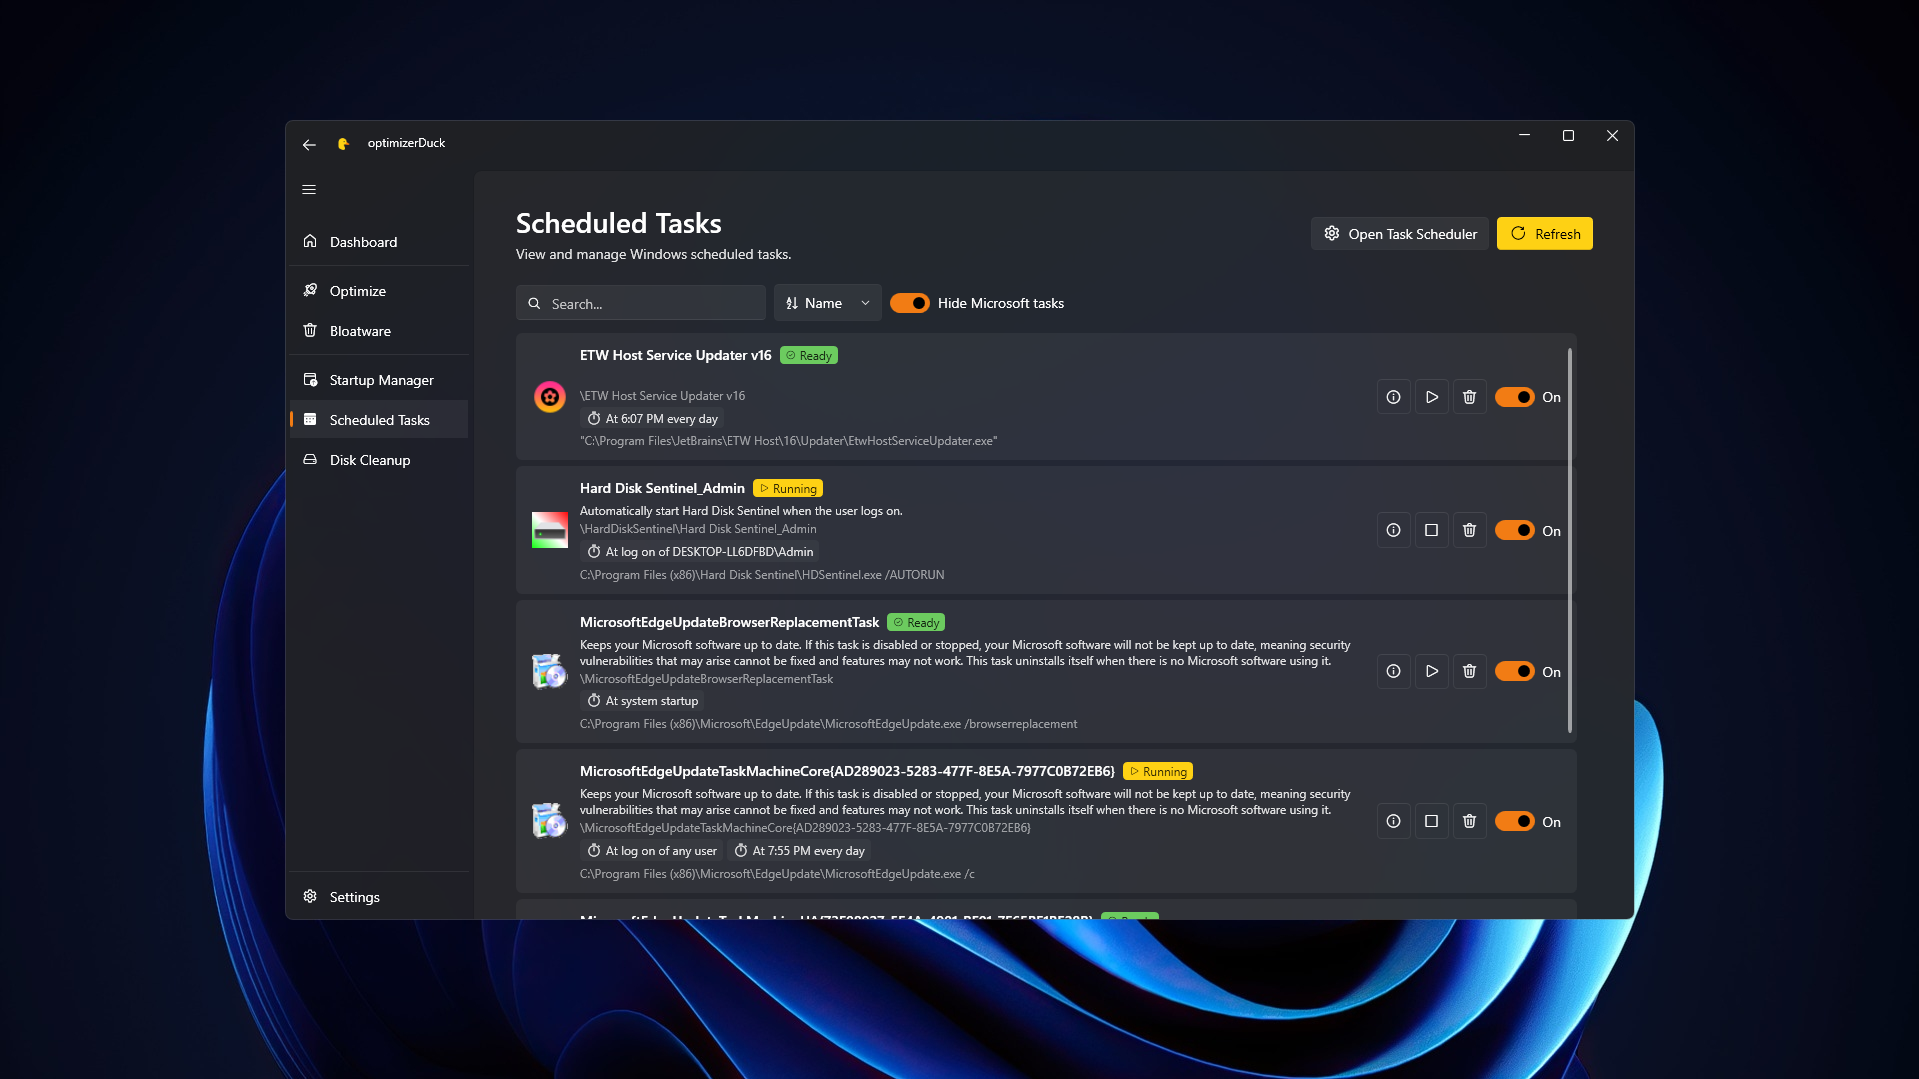Click Open Task Scheduler button

1399,234
